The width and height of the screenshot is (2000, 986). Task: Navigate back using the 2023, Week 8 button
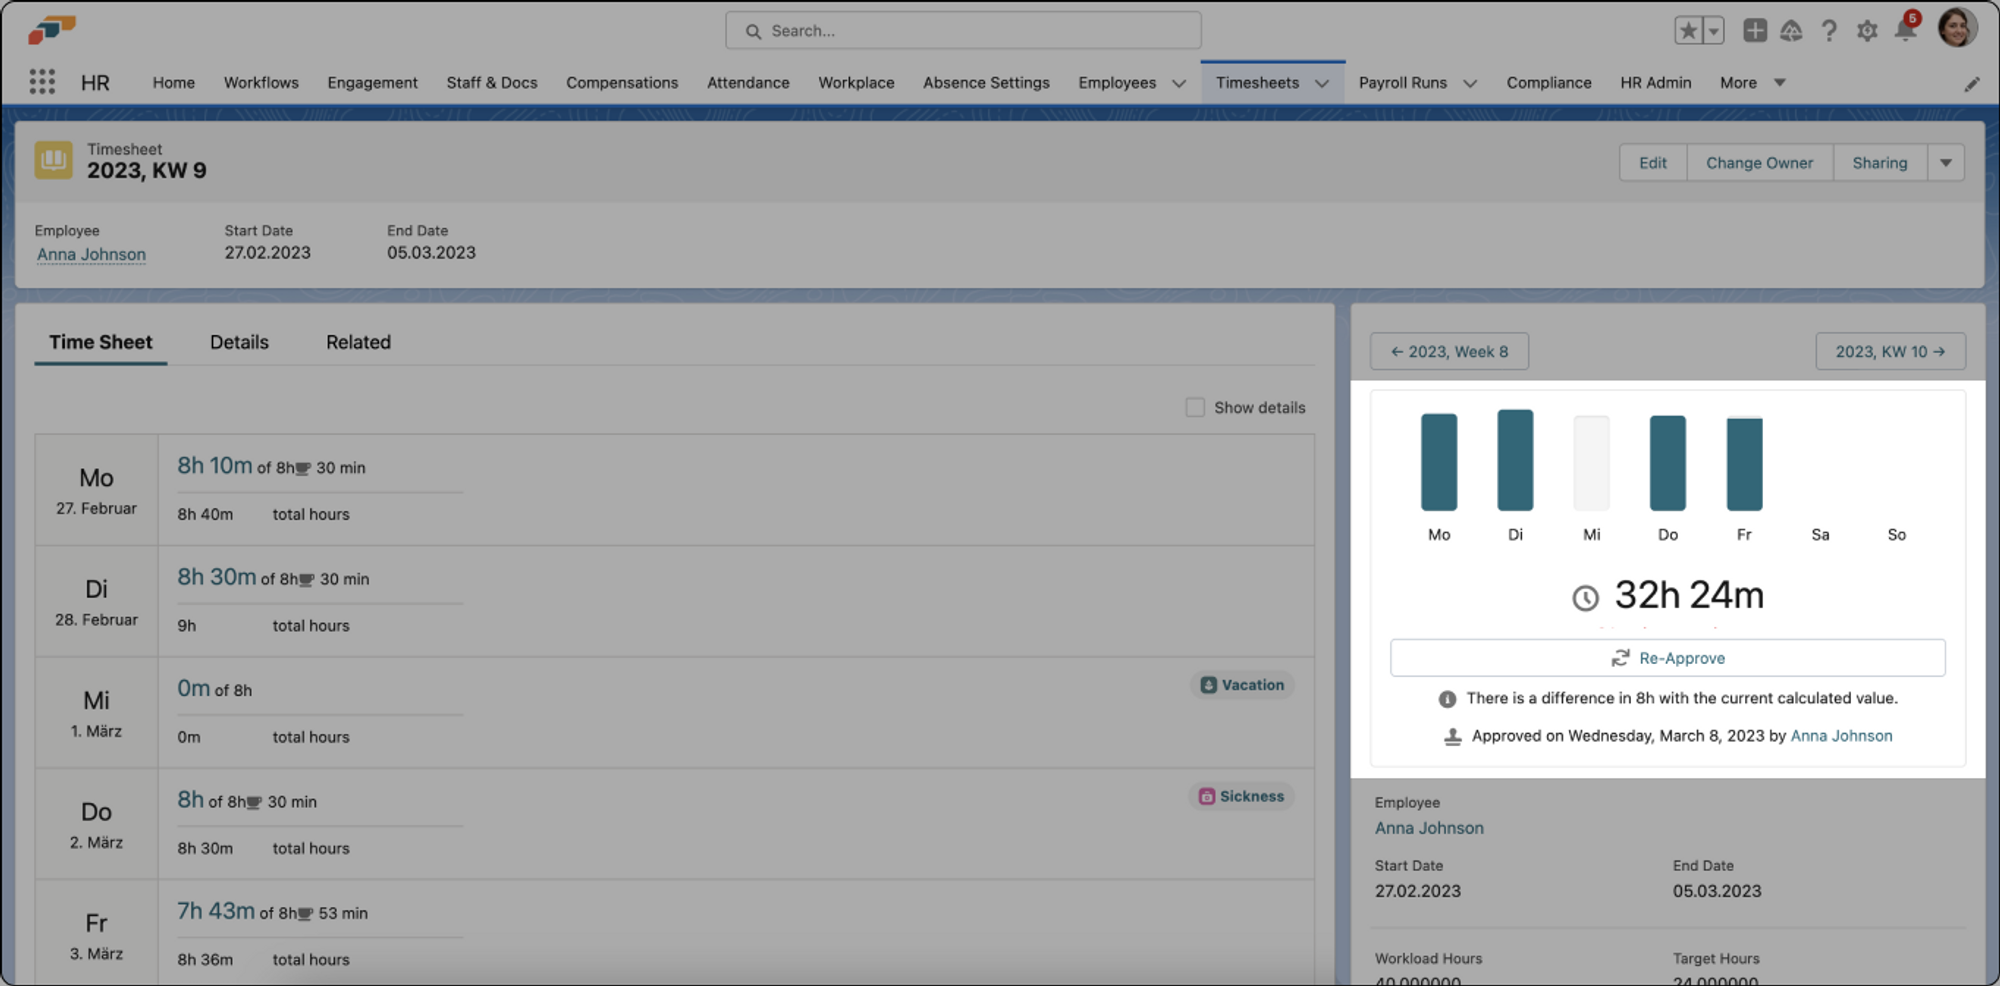pyautogui.click(x=1448, y=351)
